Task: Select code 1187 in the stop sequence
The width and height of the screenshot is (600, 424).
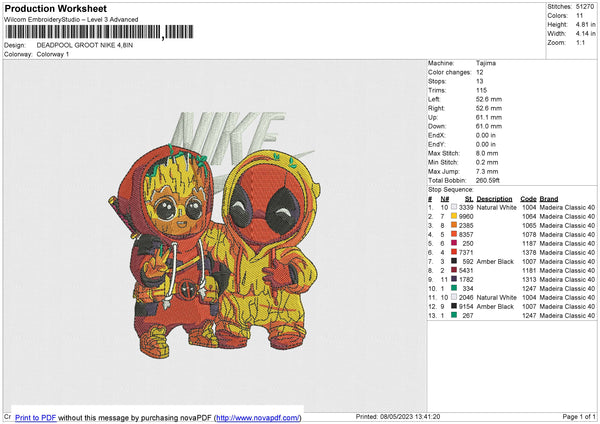Action: click(529, 243)
